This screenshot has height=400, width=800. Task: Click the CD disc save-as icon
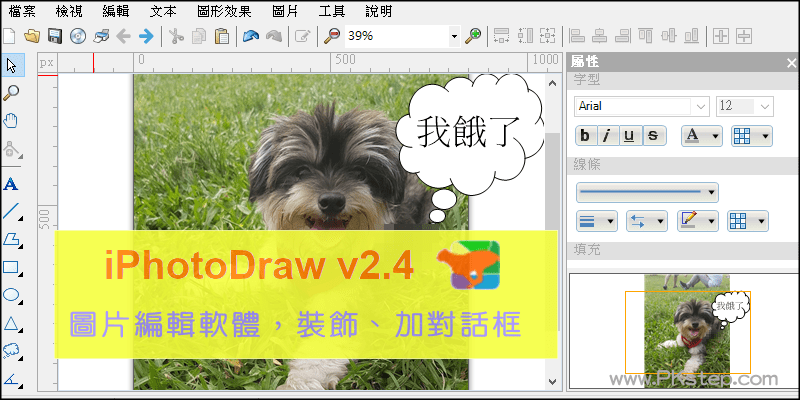[78, 36]
